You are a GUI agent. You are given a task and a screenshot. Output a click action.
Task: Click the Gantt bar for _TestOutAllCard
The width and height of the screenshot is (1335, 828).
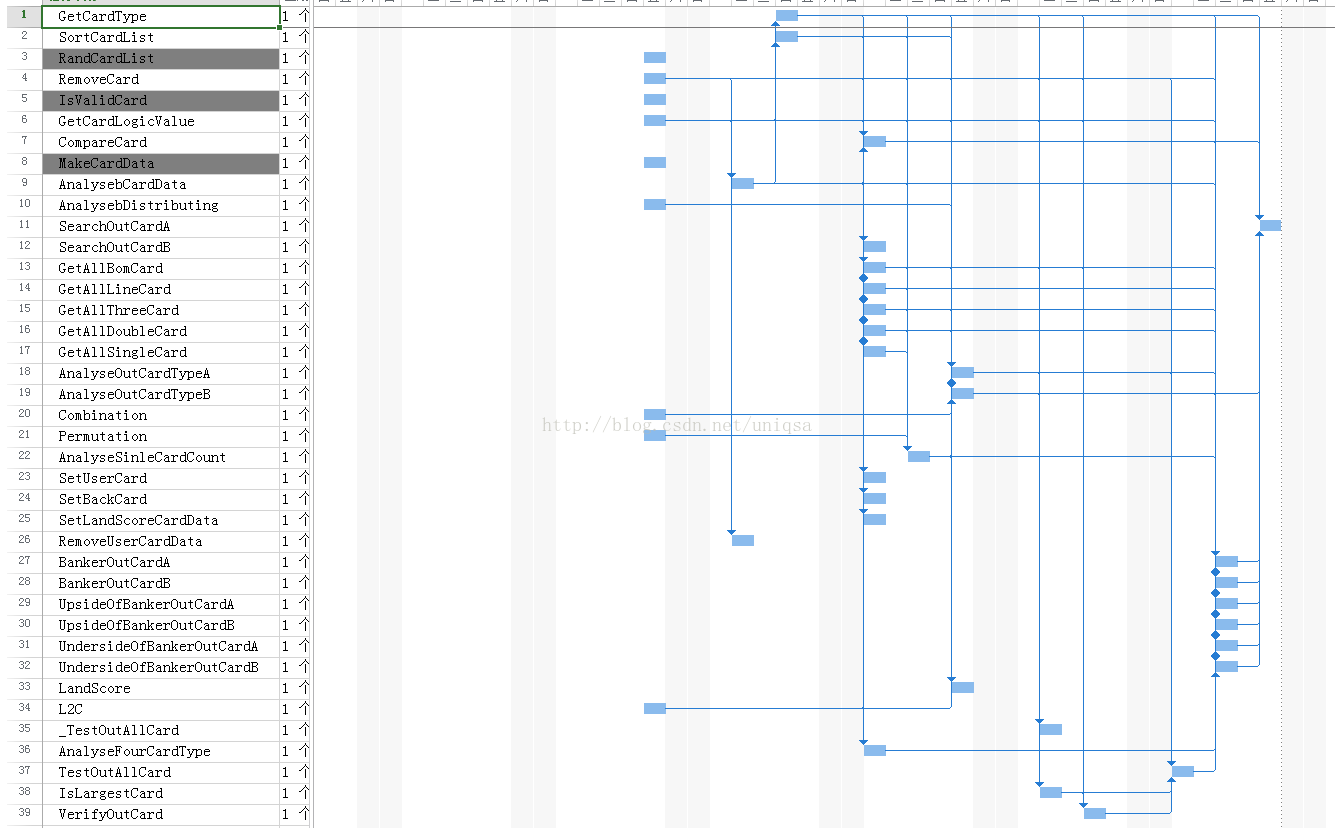[x=1051, y=729]
